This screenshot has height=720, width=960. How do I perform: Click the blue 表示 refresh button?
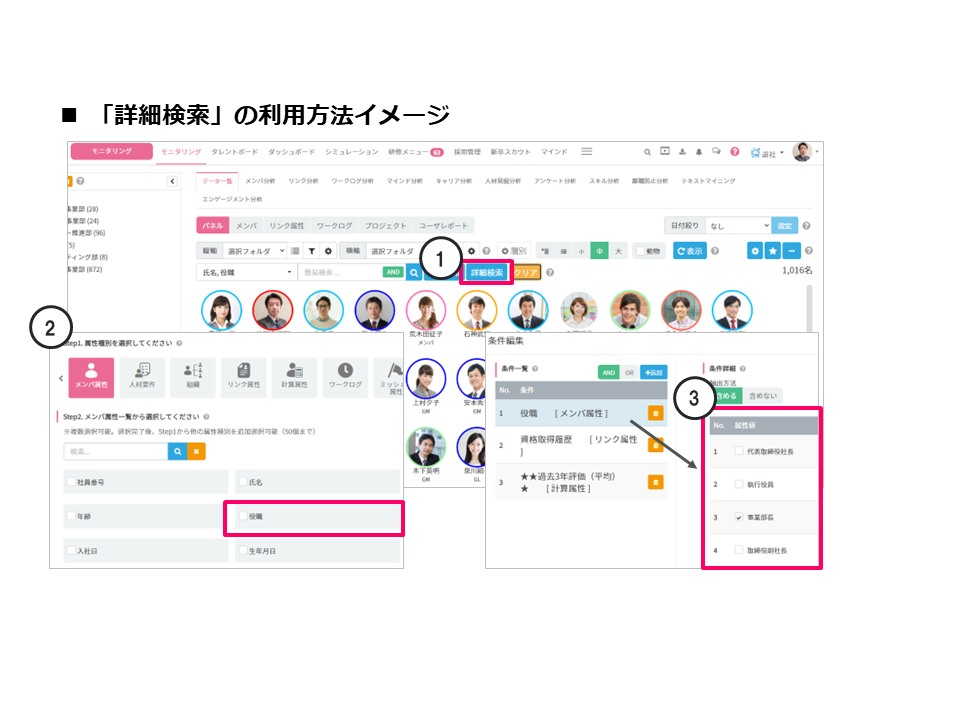[x=689, y=251]
